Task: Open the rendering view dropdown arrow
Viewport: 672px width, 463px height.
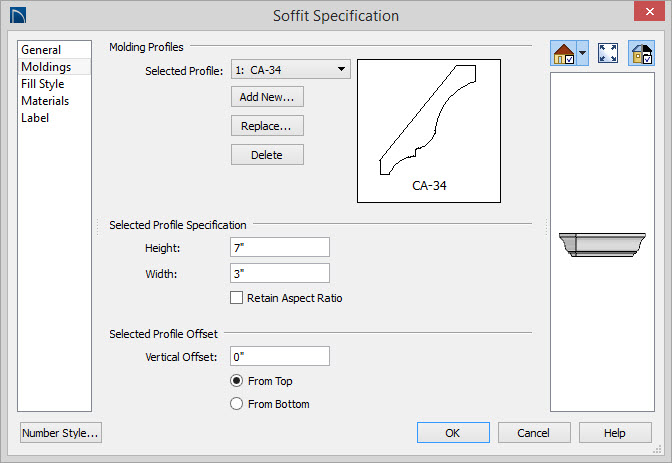Action: coord(582,53)
